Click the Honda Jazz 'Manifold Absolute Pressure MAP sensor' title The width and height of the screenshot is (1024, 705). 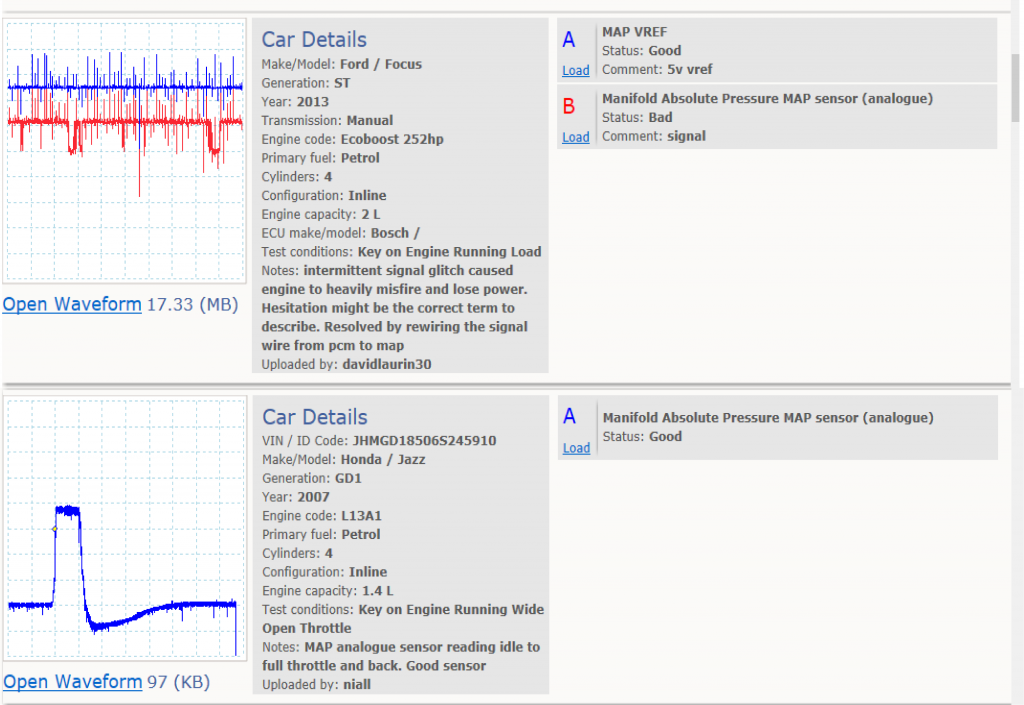[768, 418]
